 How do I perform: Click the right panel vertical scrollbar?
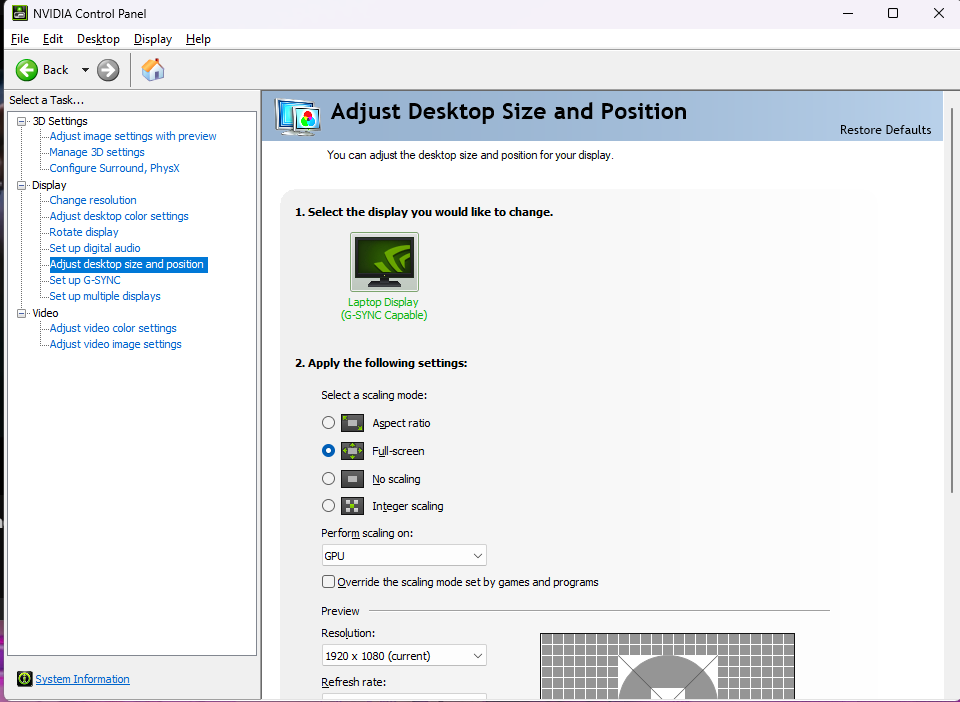coord(952,300)
